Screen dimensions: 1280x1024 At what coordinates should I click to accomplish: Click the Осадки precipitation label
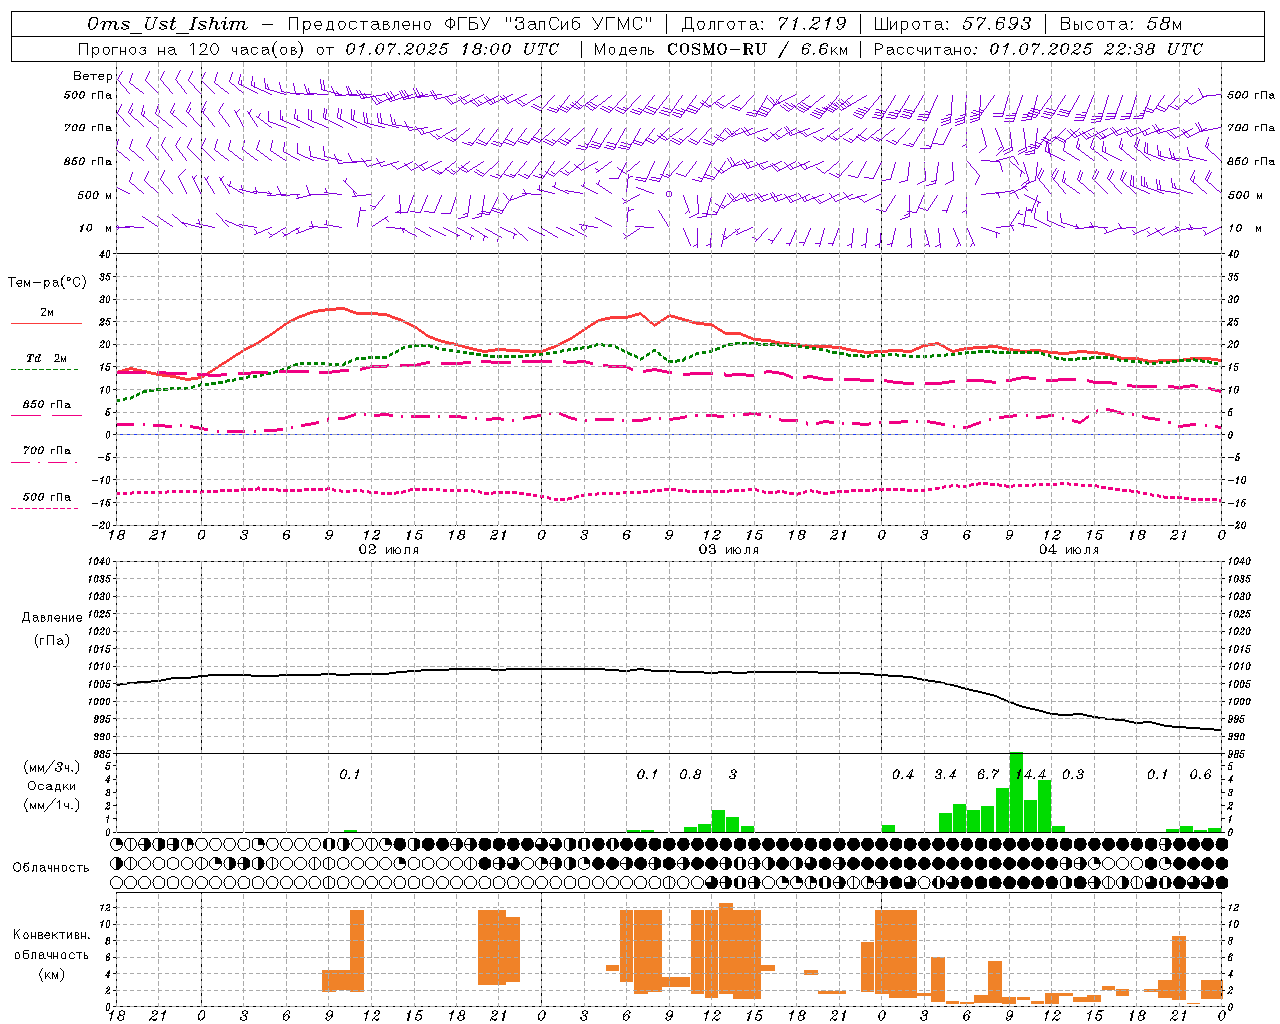(x=52, y=786)
